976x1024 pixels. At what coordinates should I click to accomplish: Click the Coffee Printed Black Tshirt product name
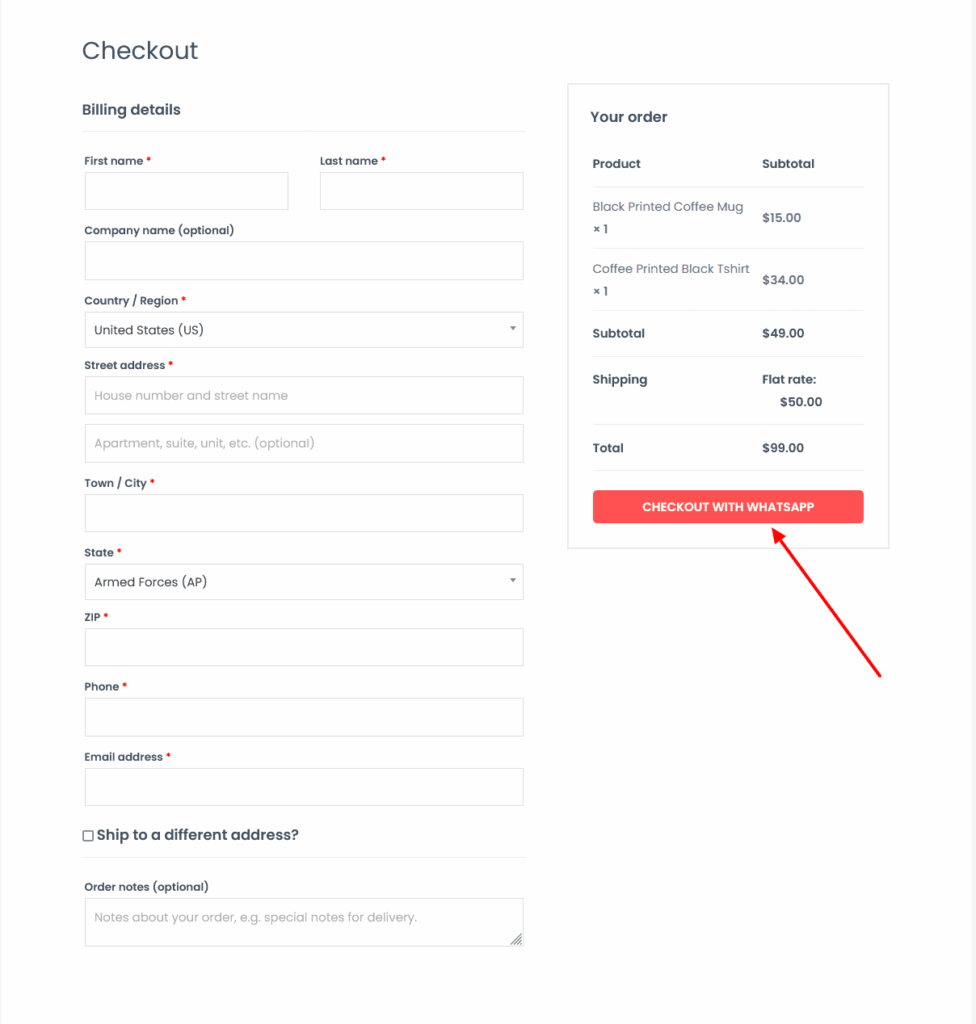pos(670,269)
